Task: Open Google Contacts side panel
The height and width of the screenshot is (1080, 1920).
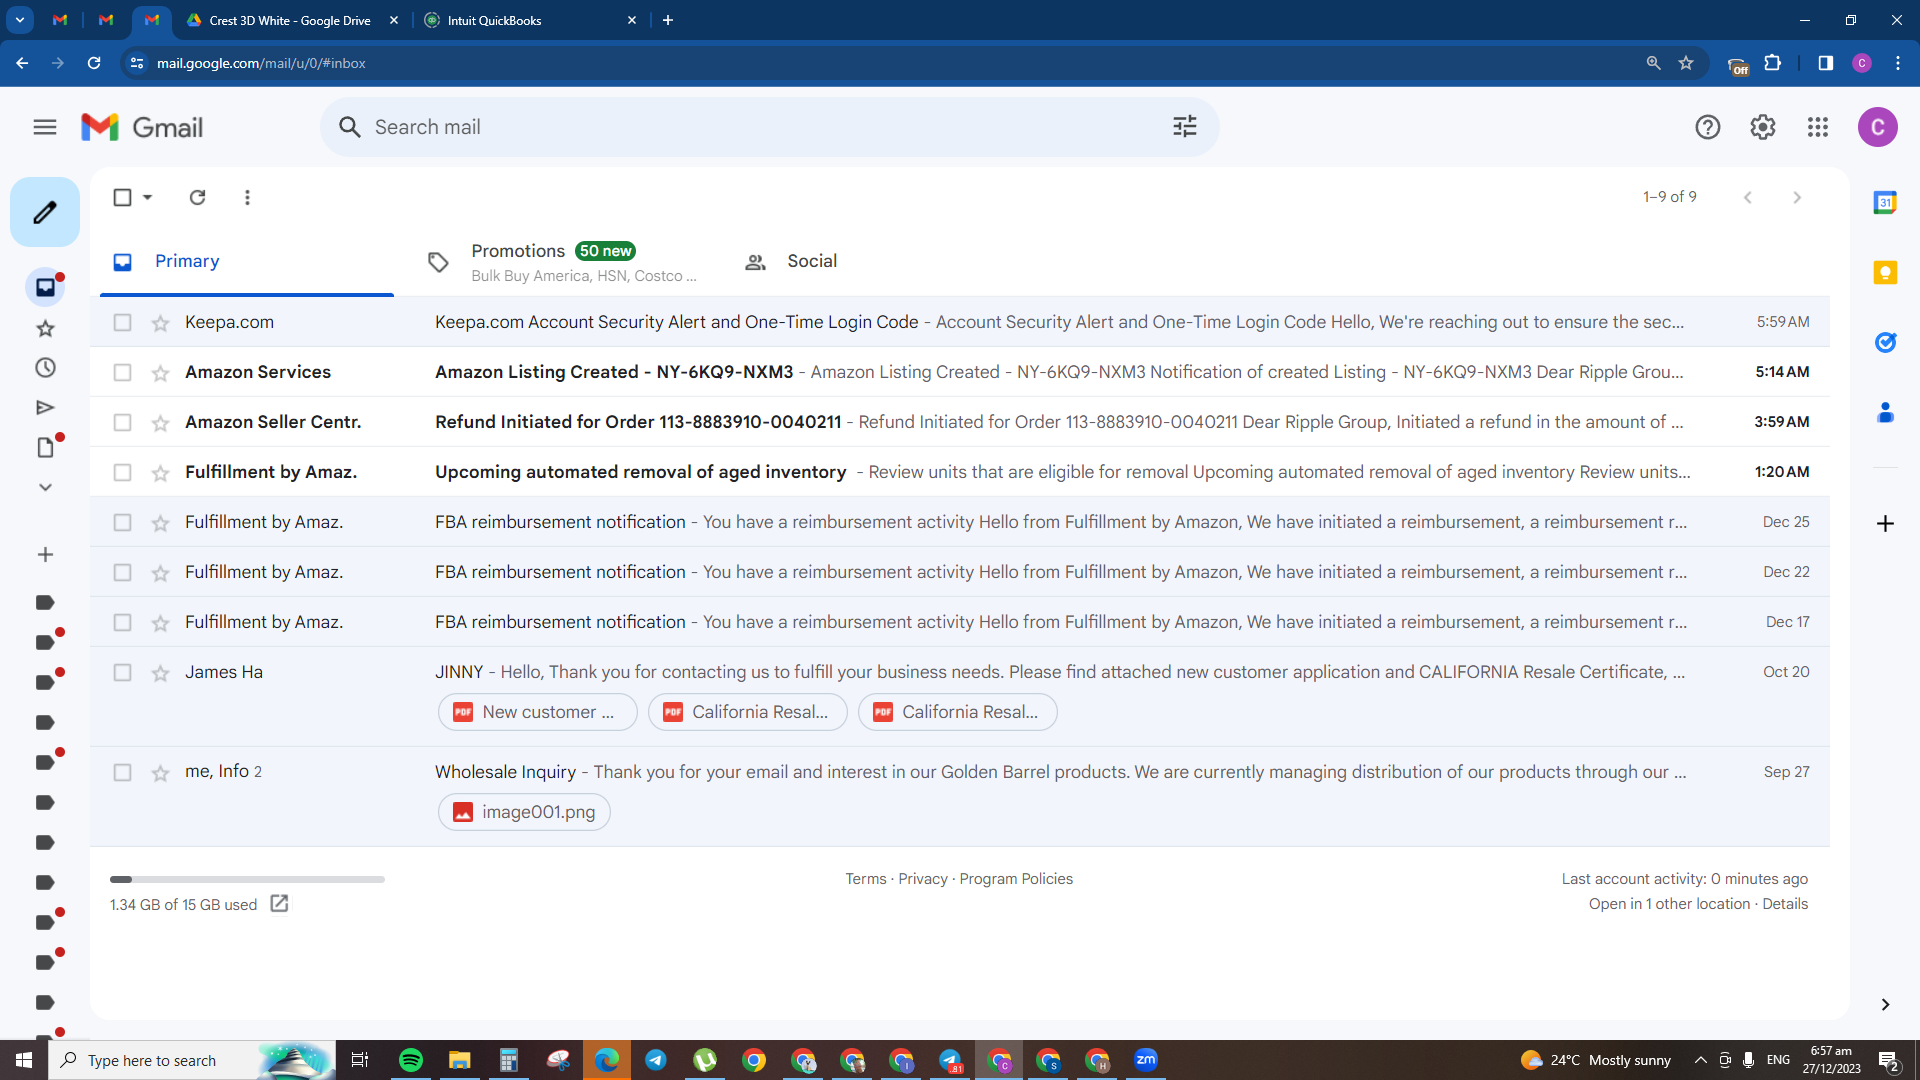Action: [1885, 412]
